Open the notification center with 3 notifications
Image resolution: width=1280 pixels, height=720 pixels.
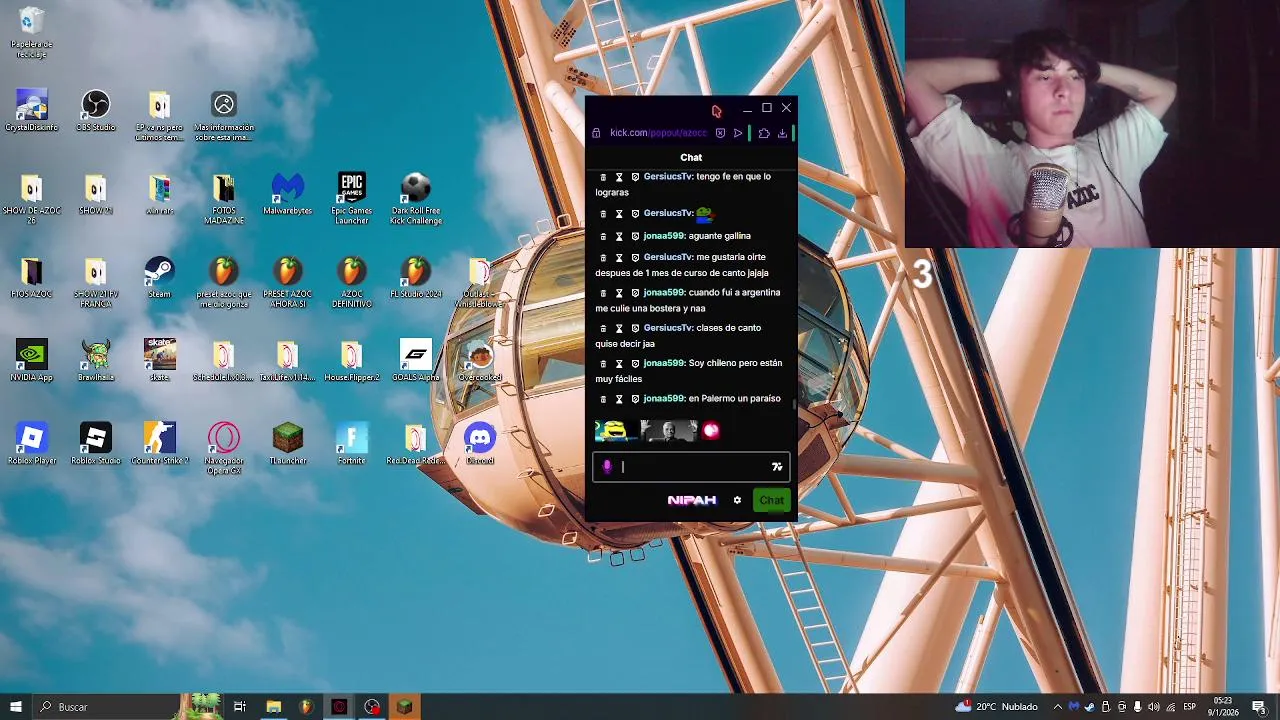(x=1259, y=707)
